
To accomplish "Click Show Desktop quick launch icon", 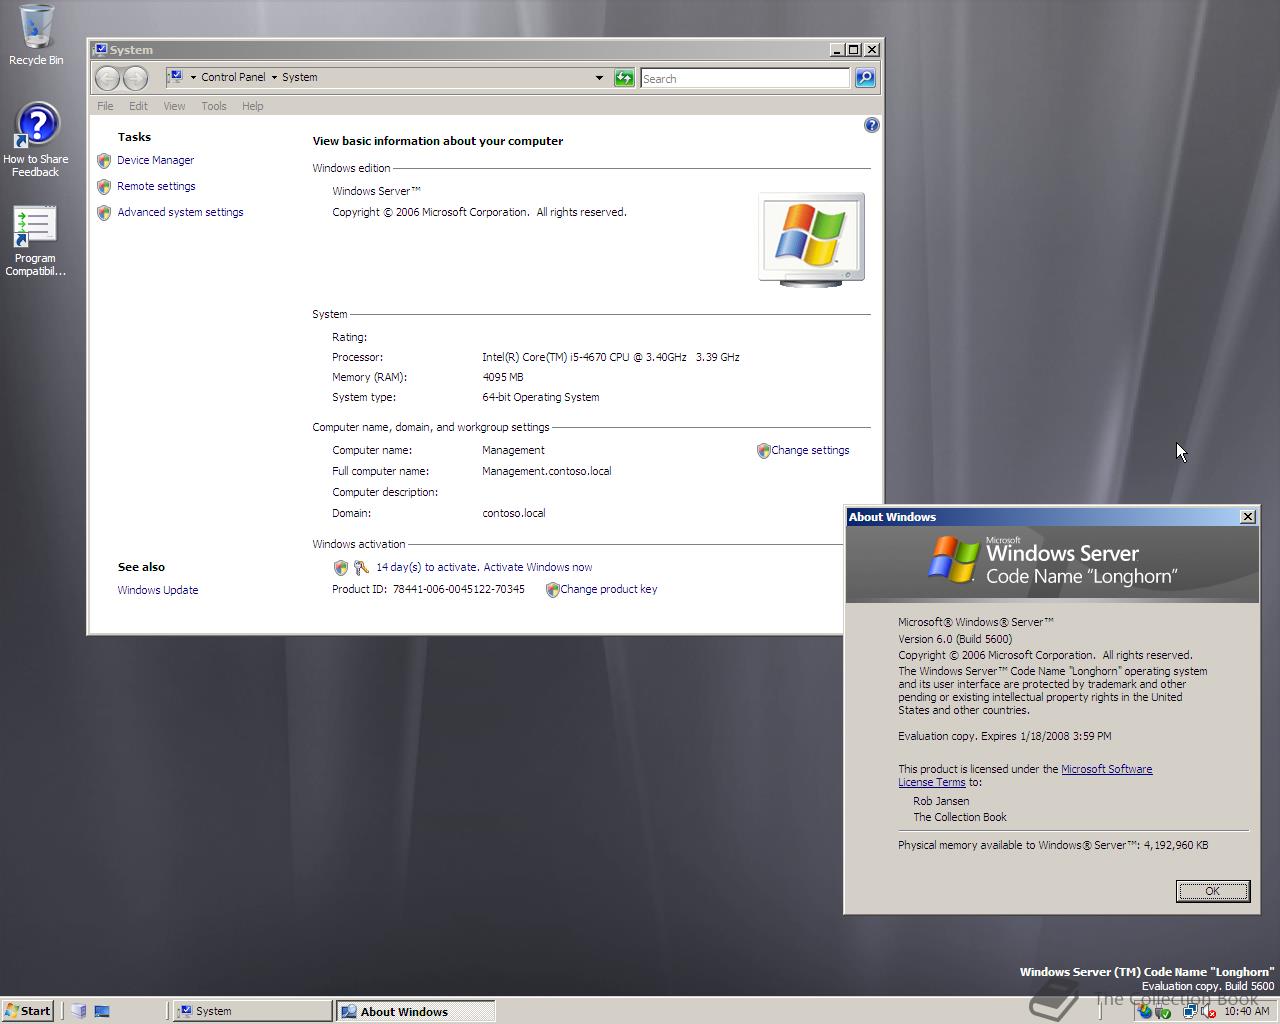I will point(101,1011).
